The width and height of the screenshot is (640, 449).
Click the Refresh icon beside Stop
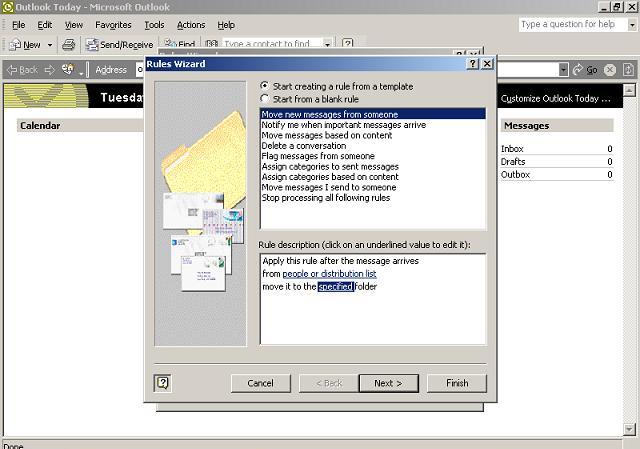tap(628, 70)
